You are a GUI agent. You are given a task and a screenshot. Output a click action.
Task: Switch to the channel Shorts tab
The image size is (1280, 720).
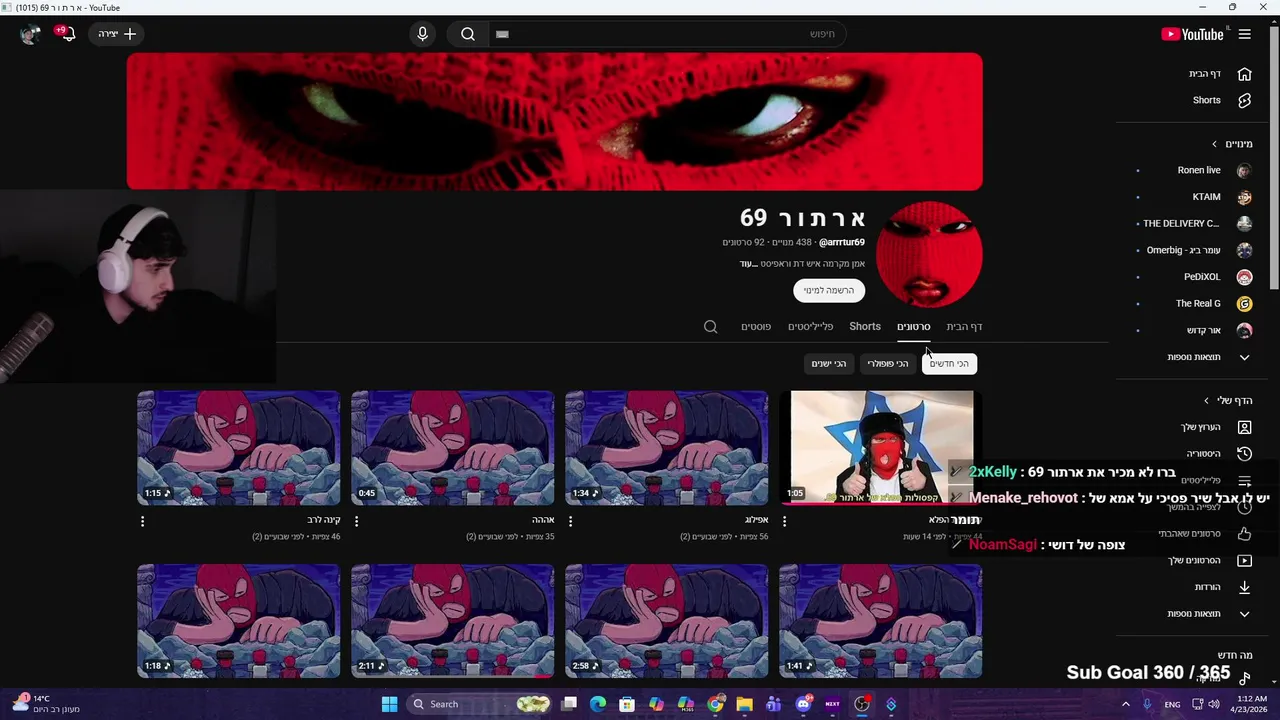pyautogui.click(x=865, y=327)
